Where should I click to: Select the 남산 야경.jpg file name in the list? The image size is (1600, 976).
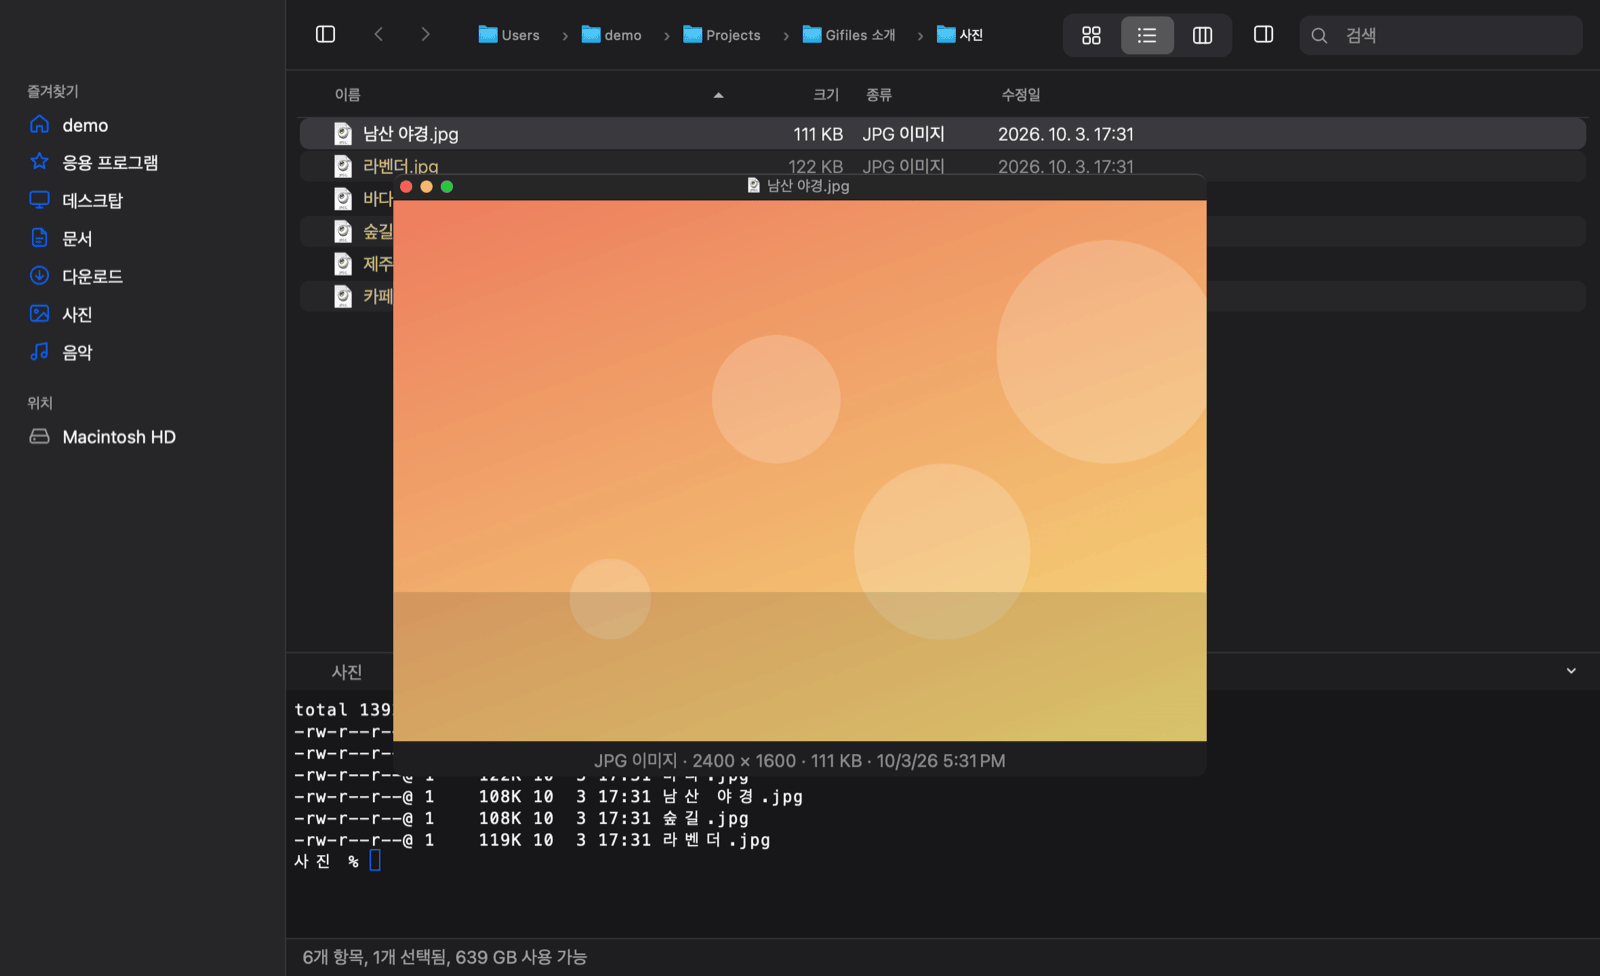410,134
